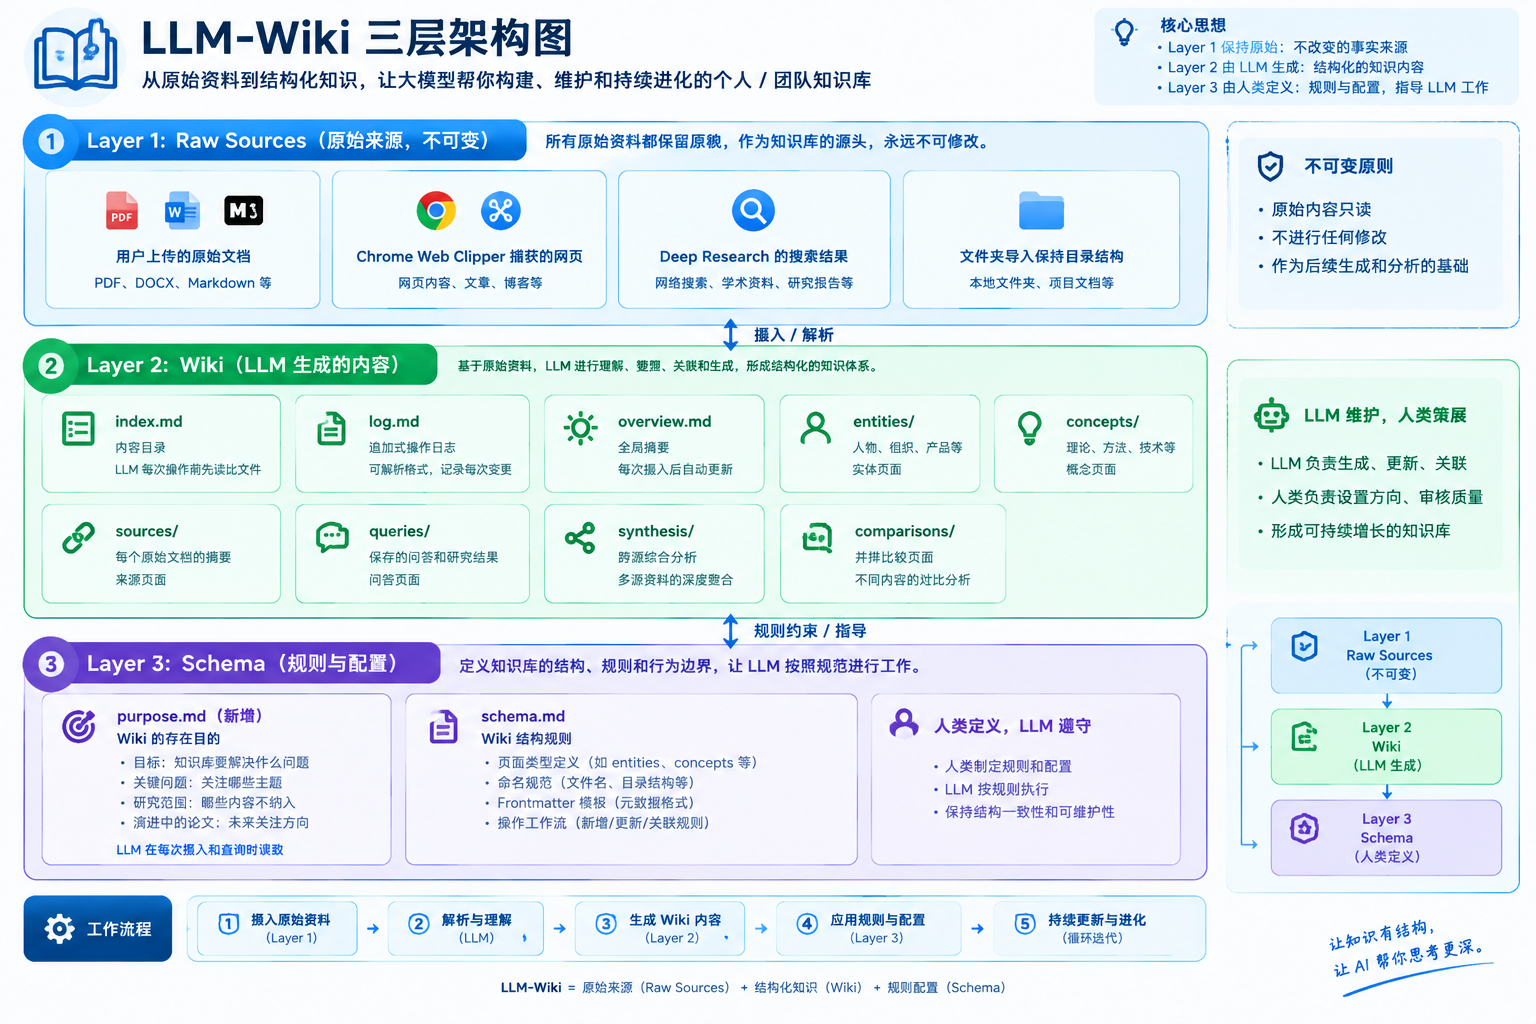Click the open book logo icon
The height and width of the screenshot is (1024, 1536).
click(x=75, y=57)
